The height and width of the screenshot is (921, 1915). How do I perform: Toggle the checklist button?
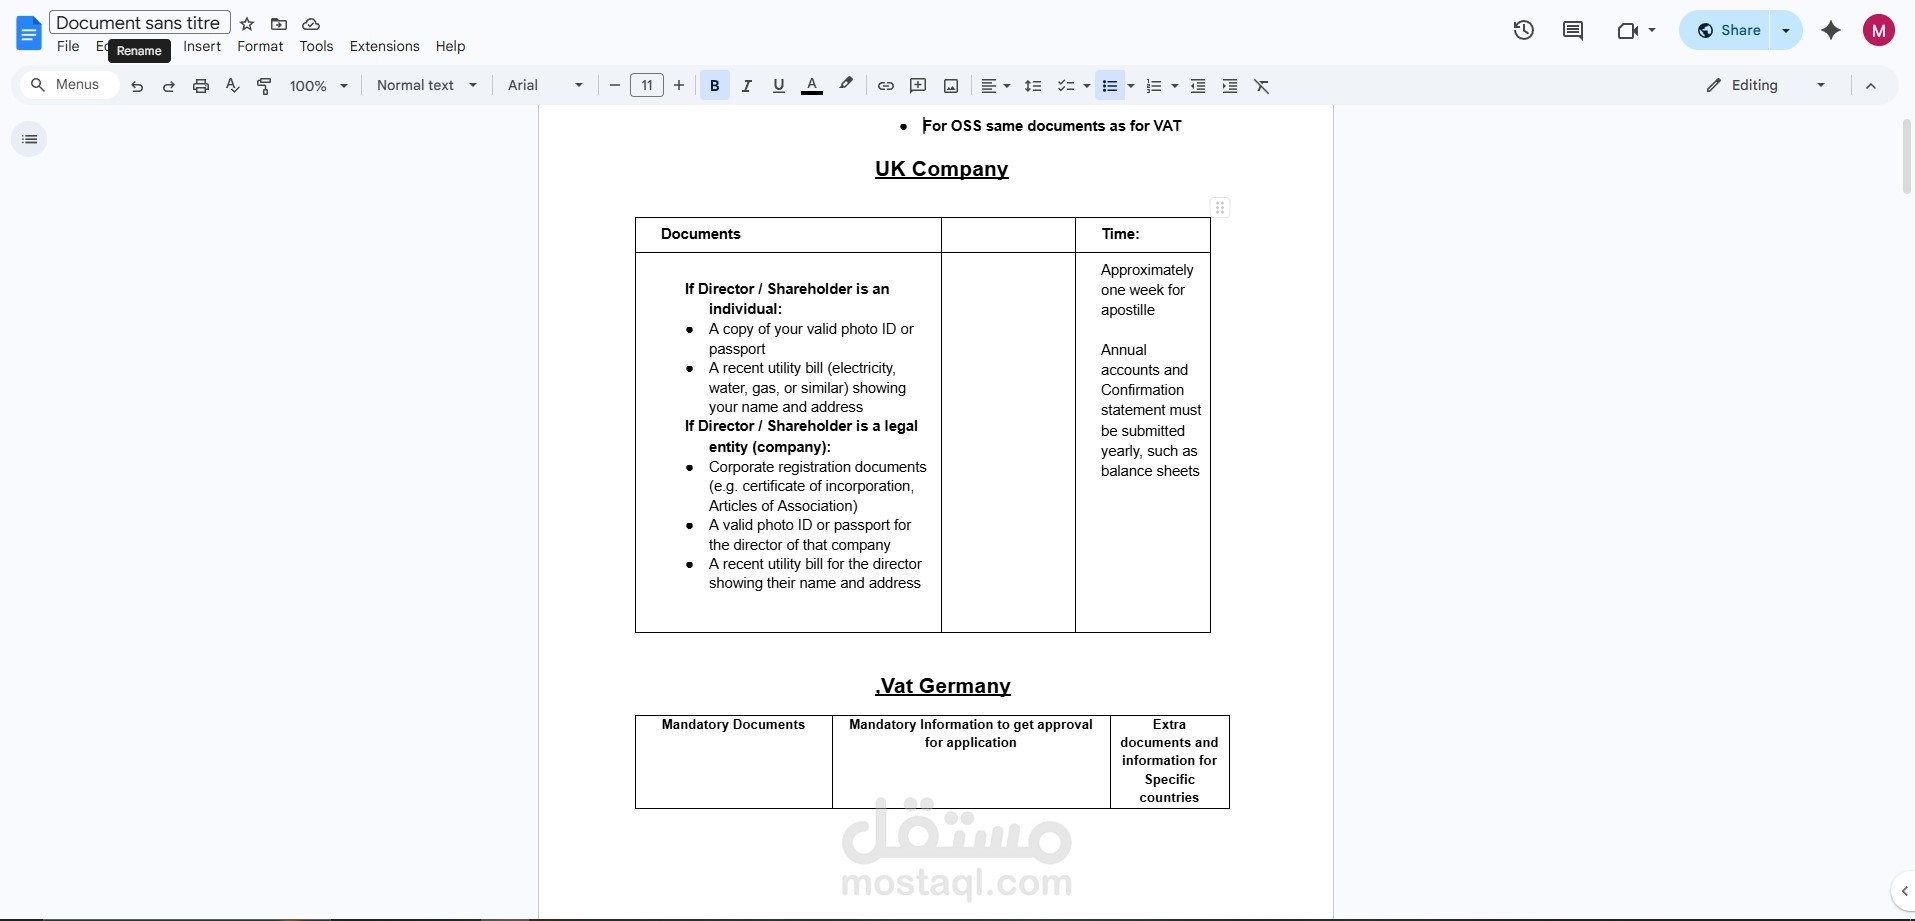click(1066, 86)
